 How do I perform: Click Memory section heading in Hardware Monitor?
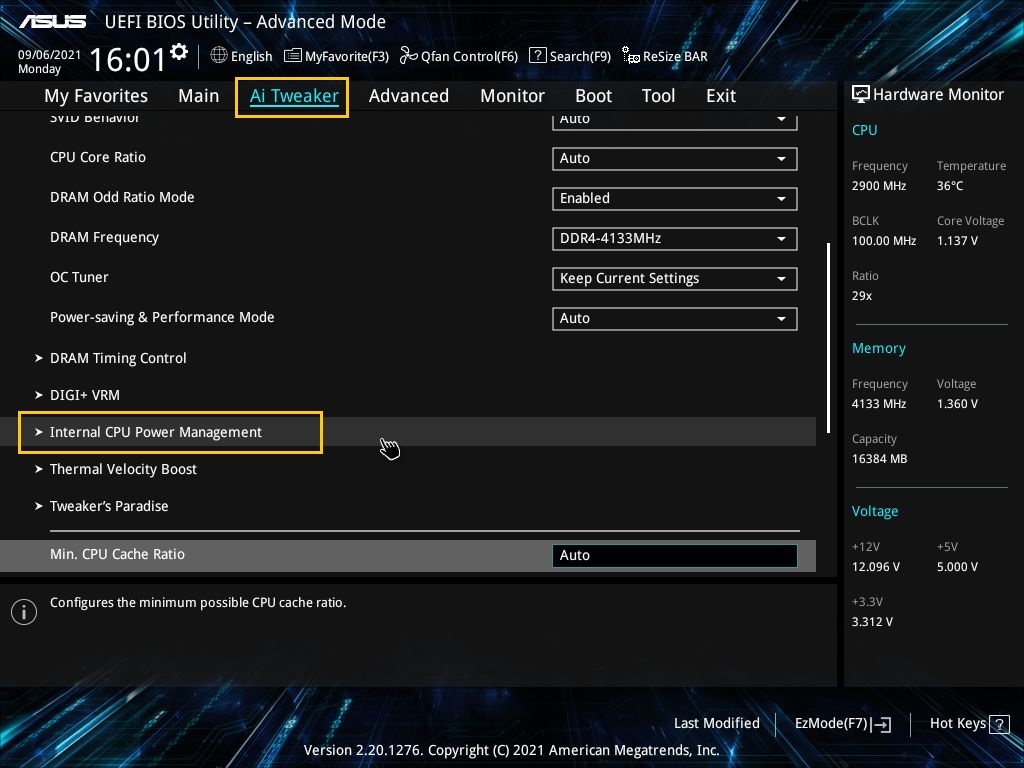[878, 348]
